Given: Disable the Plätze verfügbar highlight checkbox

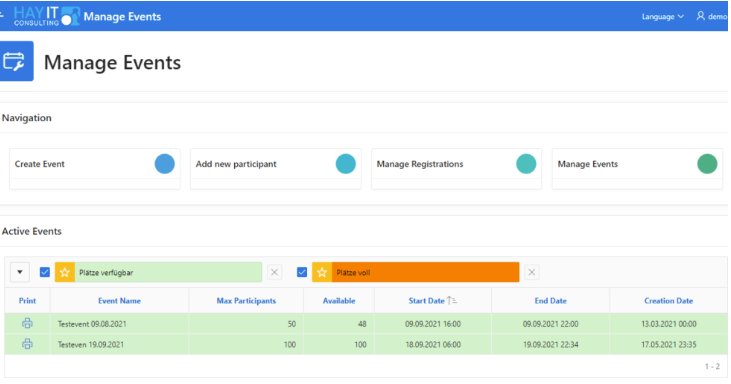Looking at the screenshot, I should 45,272.
